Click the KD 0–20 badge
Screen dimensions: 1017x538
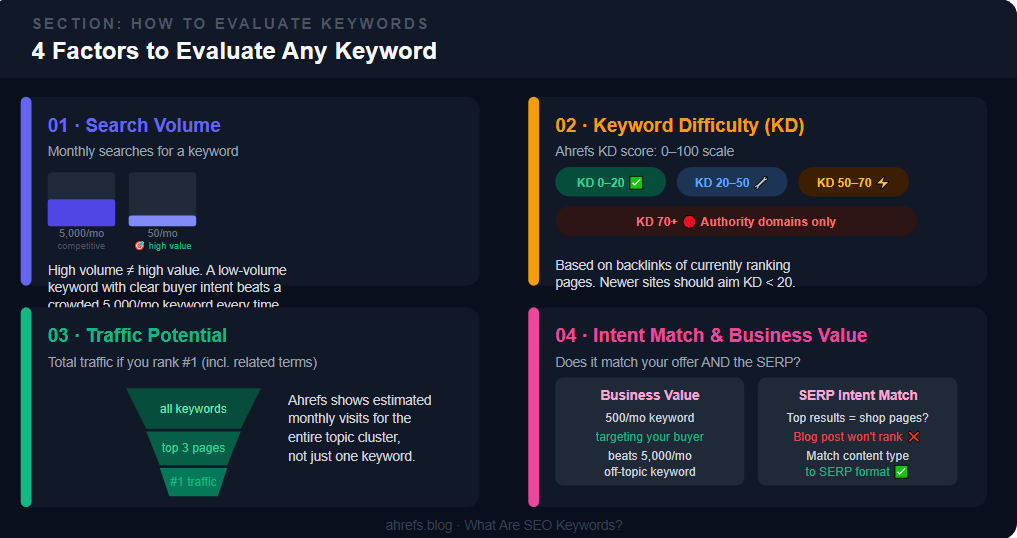point(610,182)
